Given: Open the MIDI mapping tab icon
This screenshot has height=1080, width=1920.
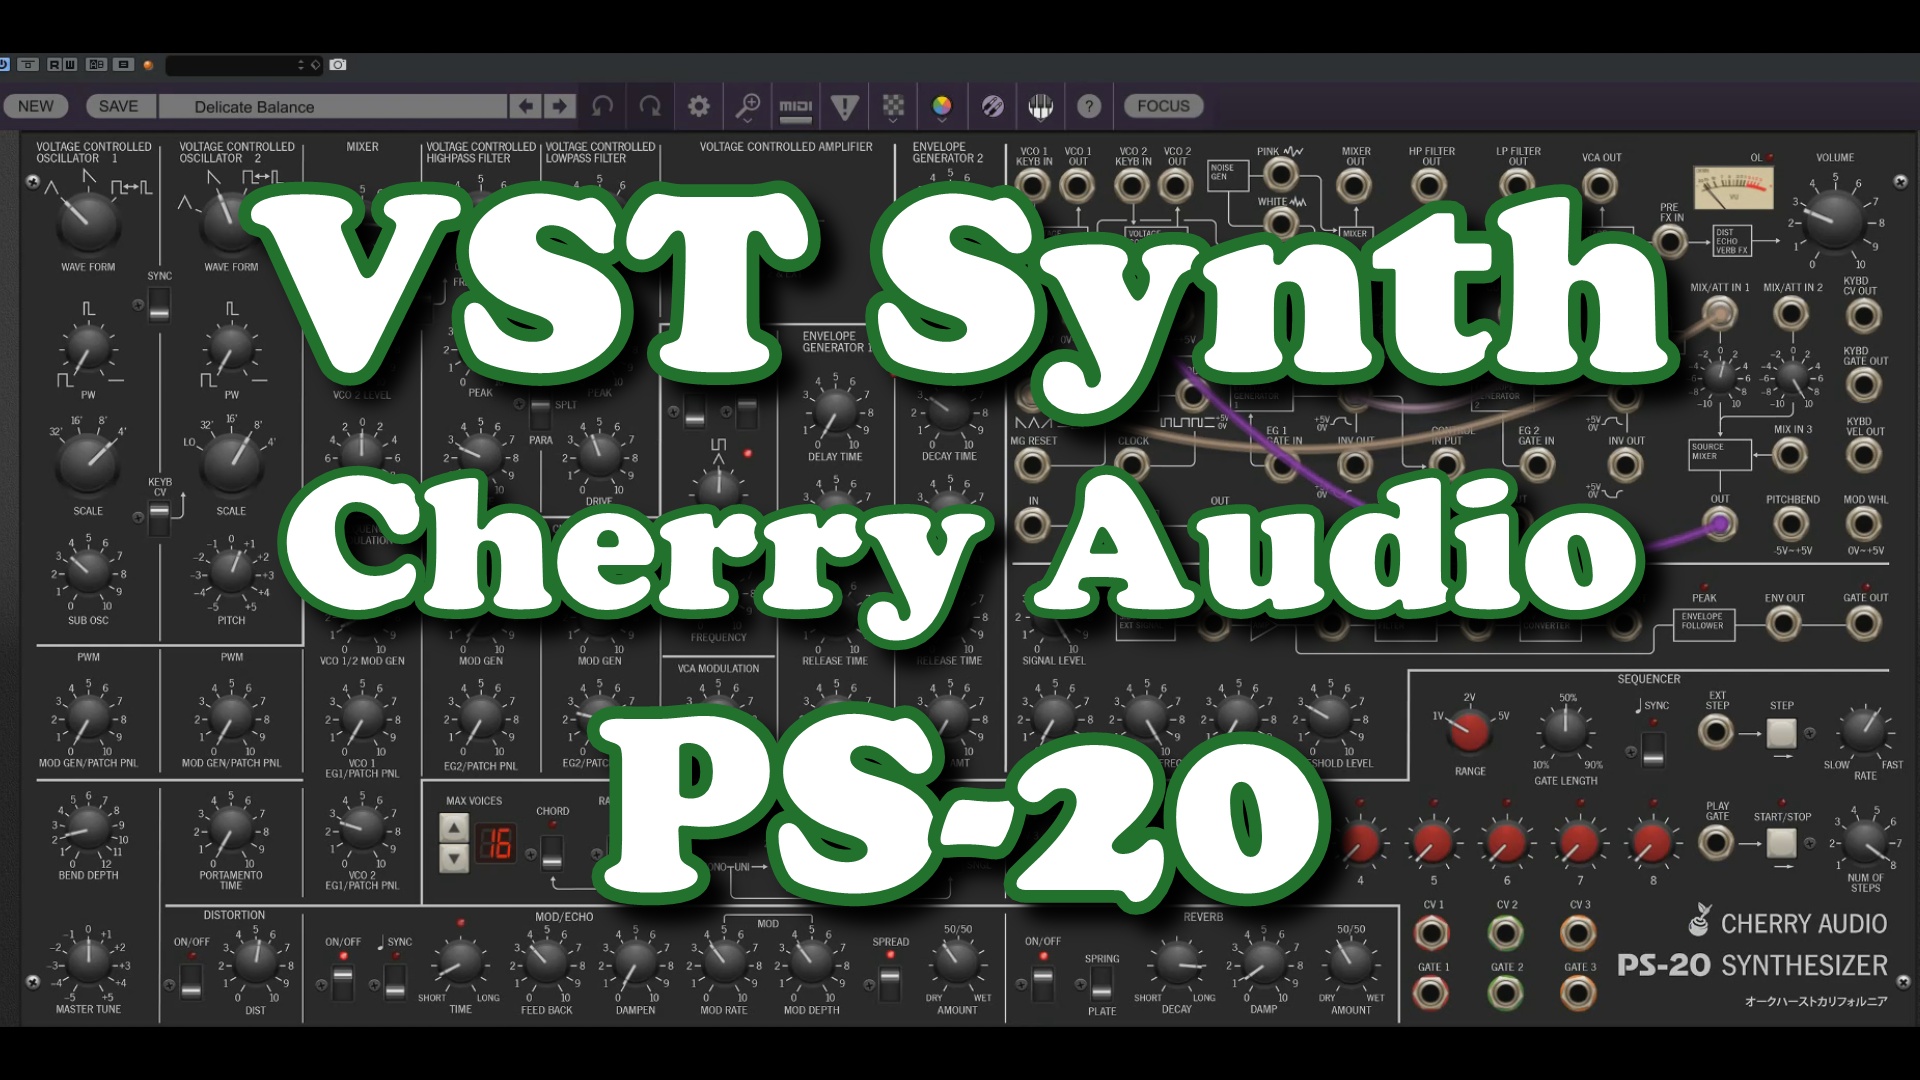Looking at the screenshot, I should click(x=796, y=106).
